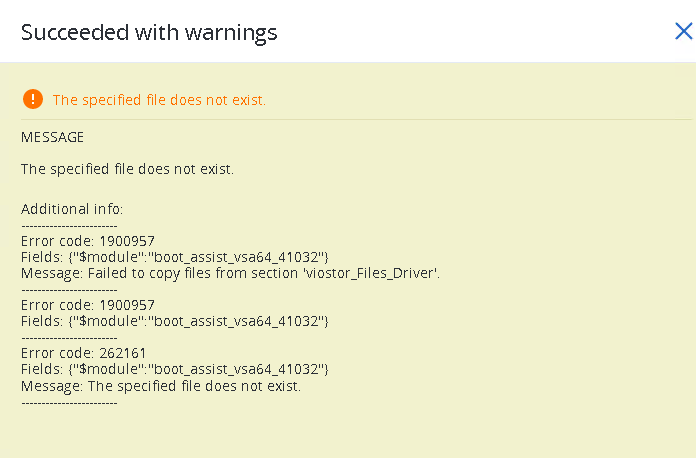Click the dashed separator above the second 1900957 code

click(69, 290)
